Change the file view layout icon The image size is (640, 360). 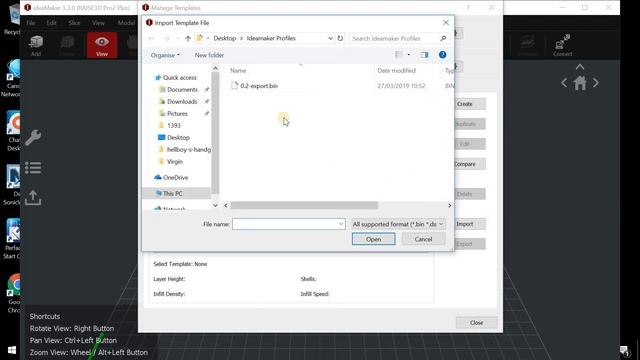(399, 55)
